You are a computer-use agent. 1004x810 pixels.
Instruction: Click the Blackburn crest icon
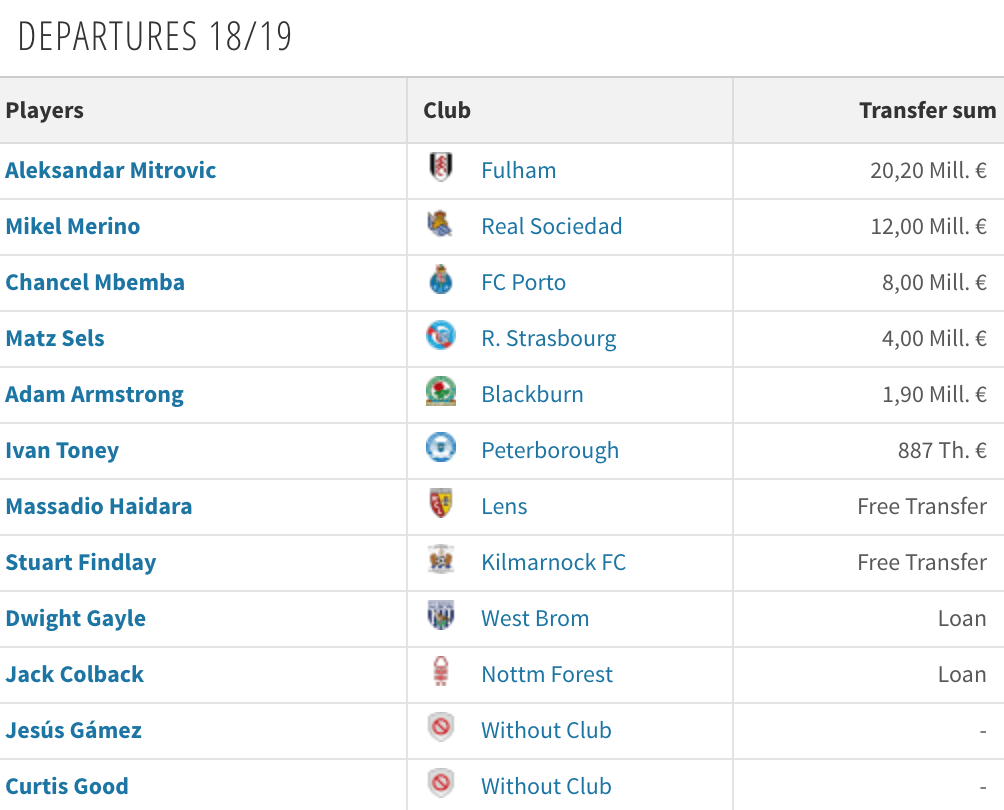440,392
